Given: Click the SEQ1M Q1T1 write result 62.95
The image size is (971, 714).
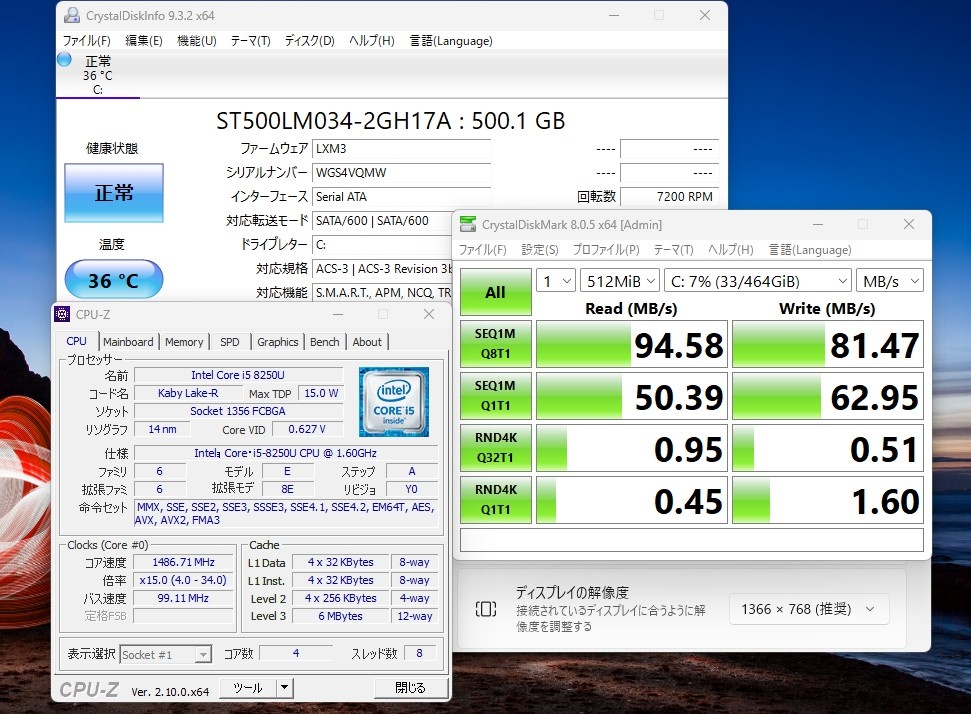Looking at the screenshot, I should [x=828, y=396].
